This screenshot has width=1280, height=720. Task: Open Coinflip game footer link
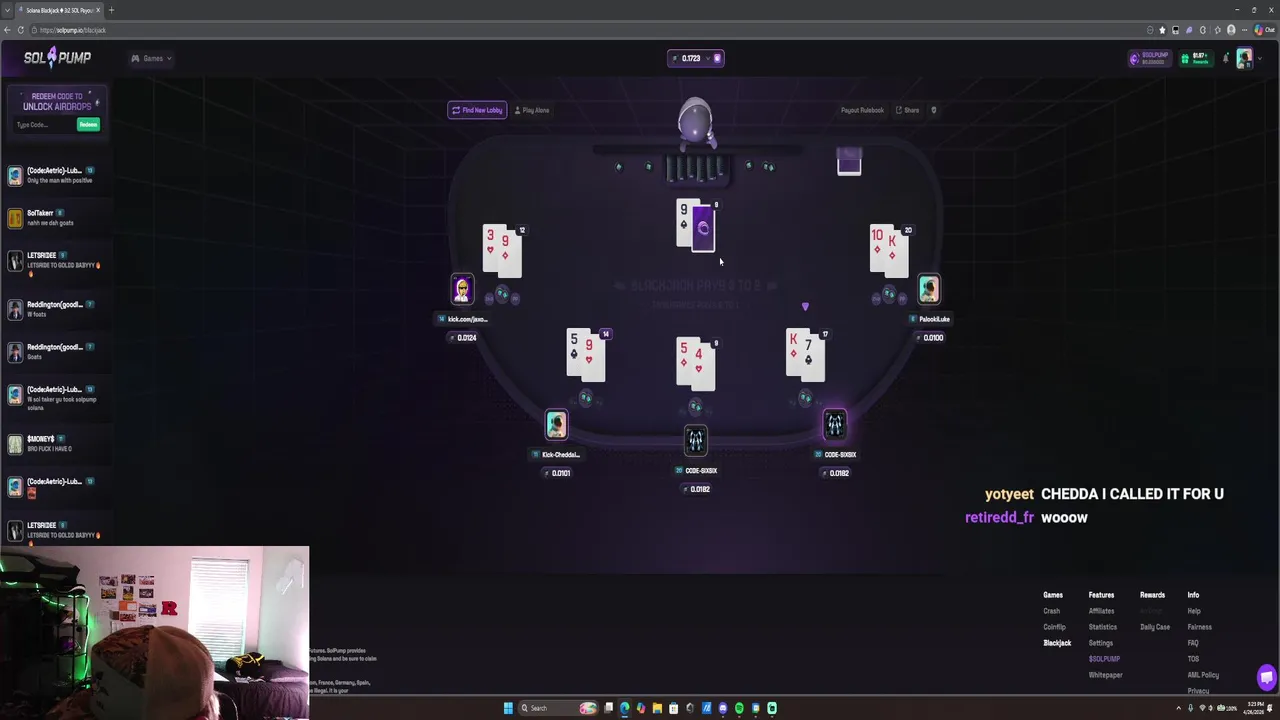[x=1054, y=627]
